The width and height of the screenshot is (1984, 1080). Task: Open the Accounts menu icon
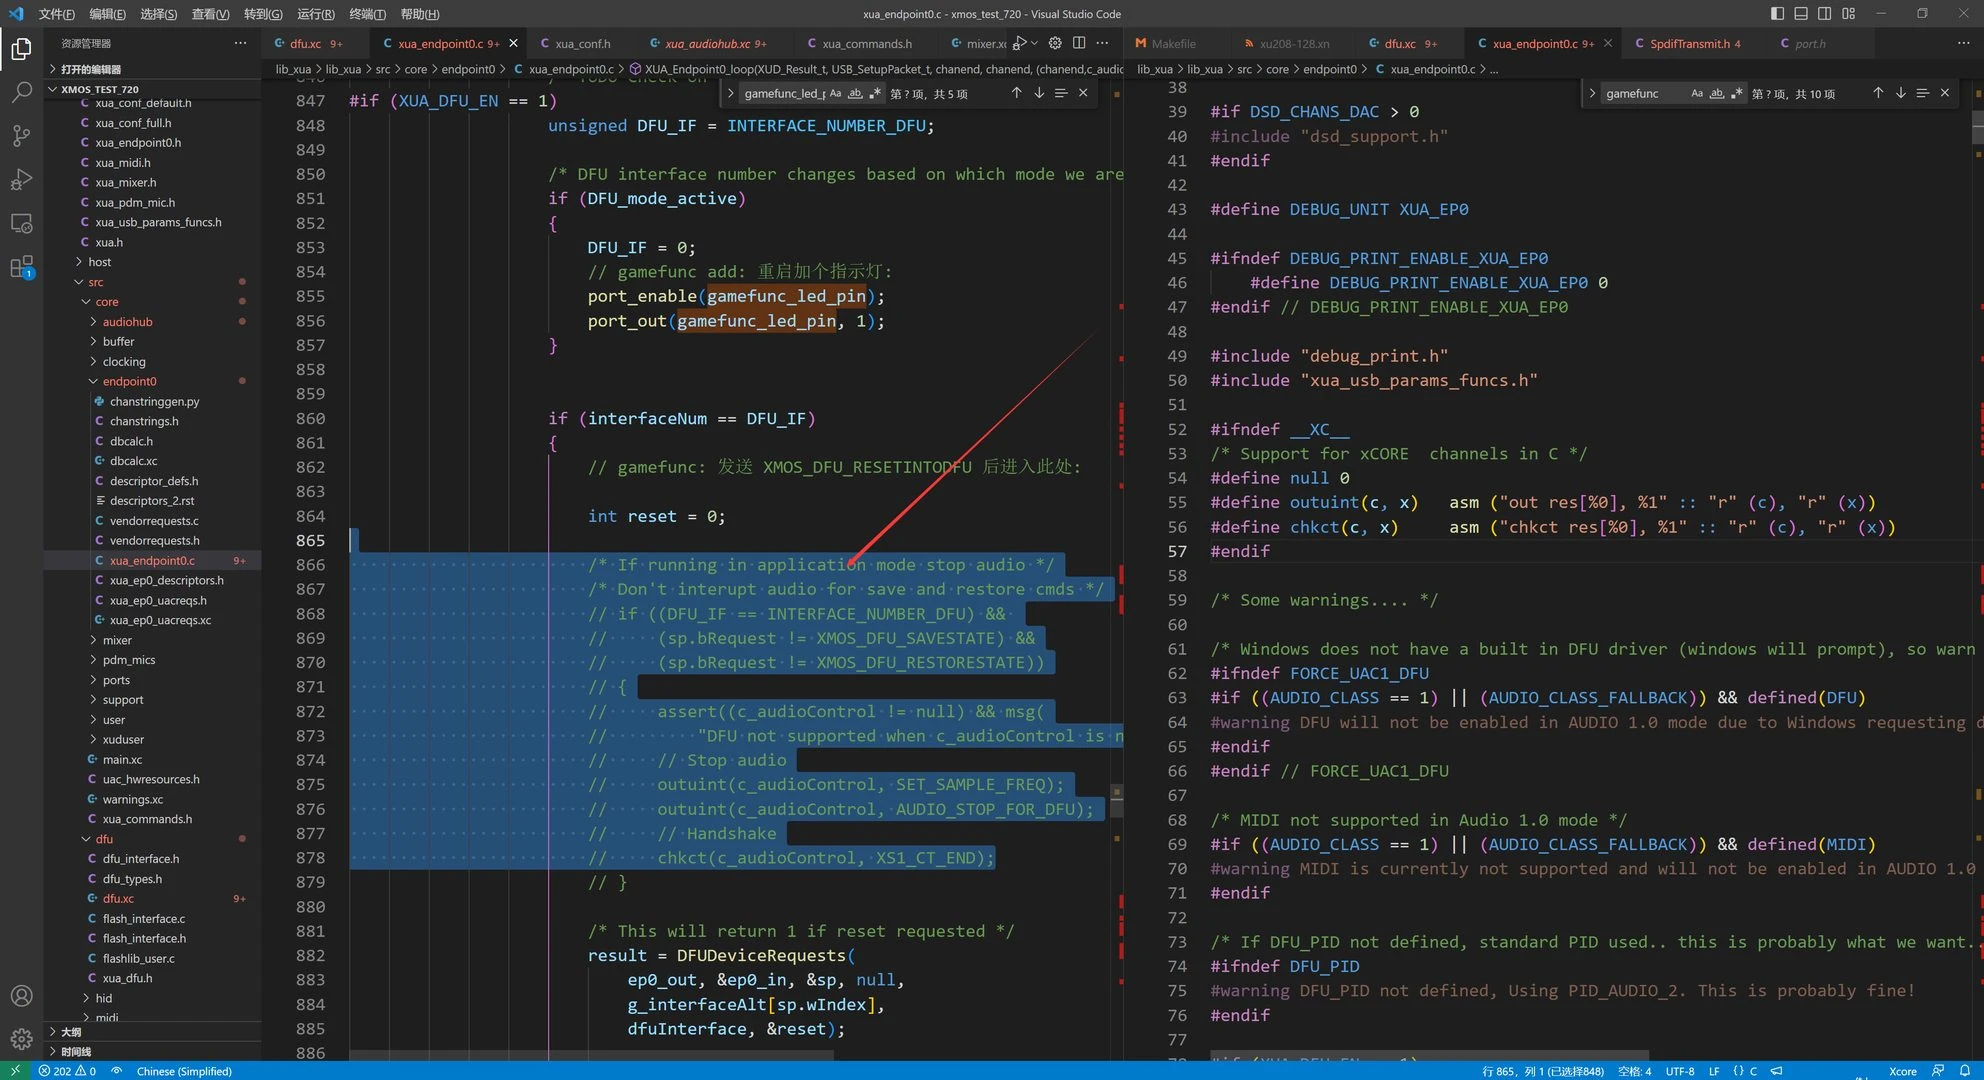click(x=21, y=996)
